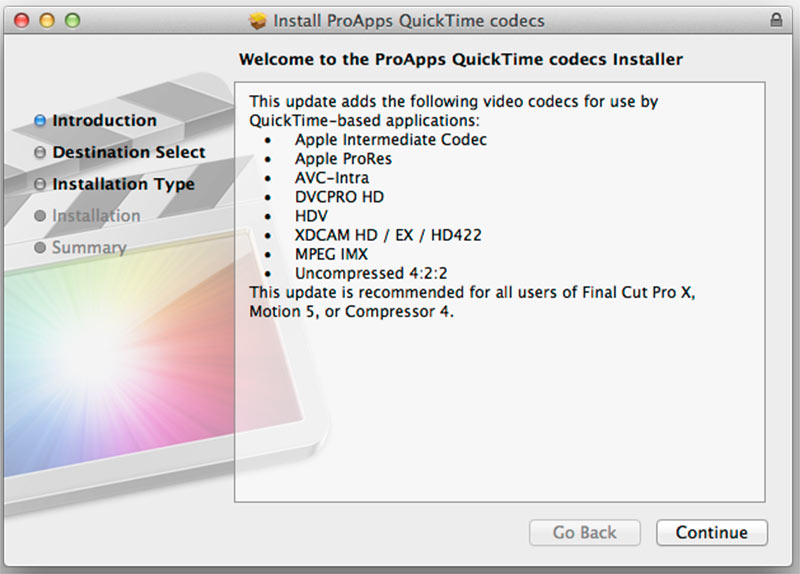This screenshot has width=800, height=574.
Task: Click the bullet beside the Summary step
Action: click(x=40, y=248)
